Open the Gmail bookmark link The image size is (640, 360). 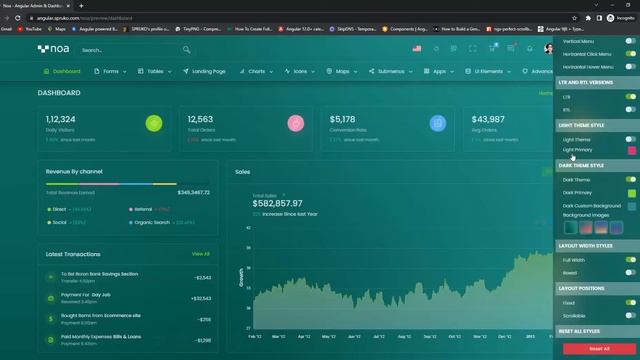(x=6, y=29)
